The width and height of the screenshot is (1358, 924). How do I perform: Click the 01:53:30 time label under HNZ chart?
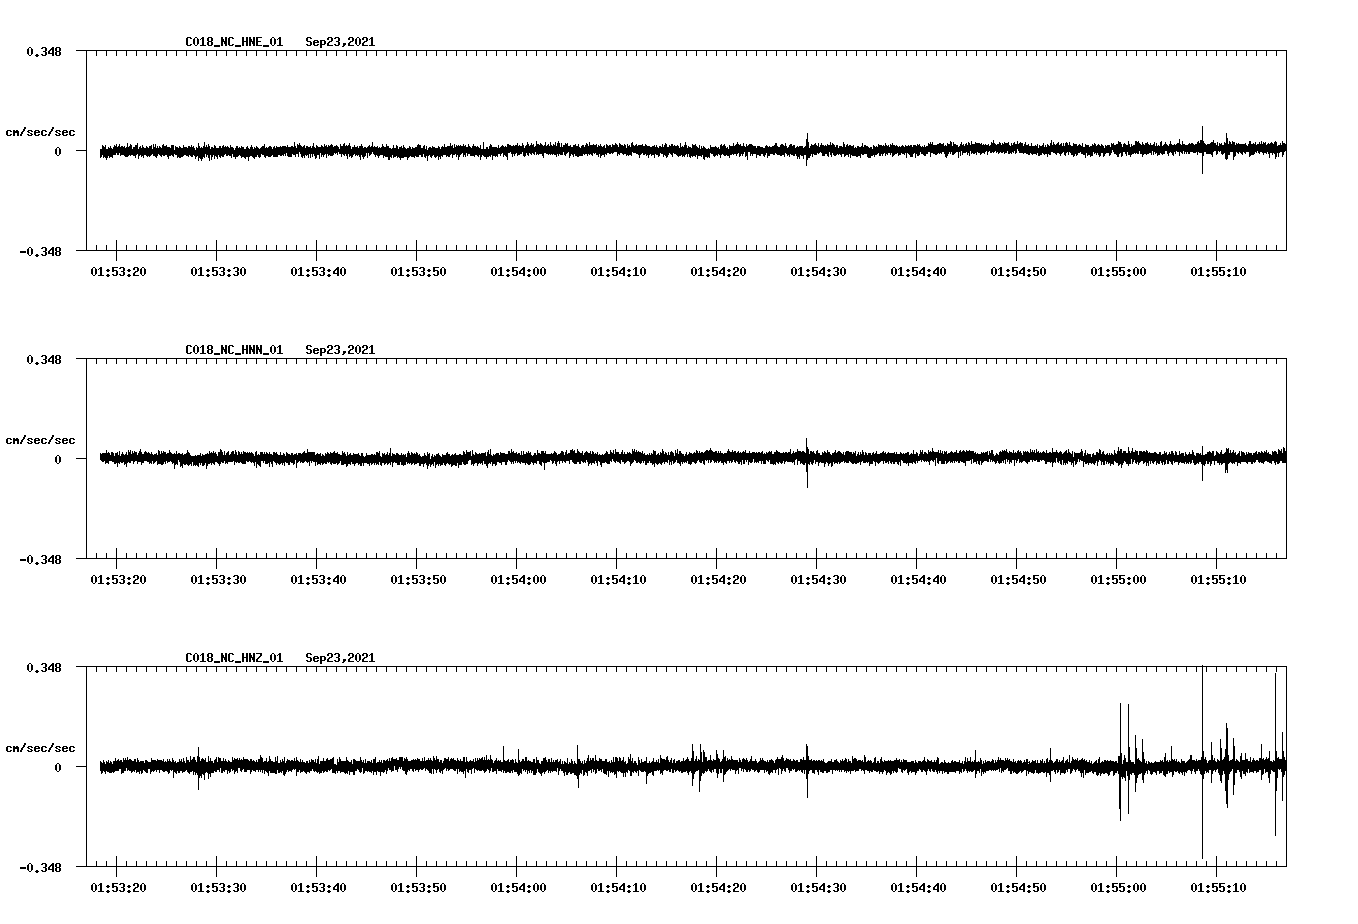[x=218, y=888]
